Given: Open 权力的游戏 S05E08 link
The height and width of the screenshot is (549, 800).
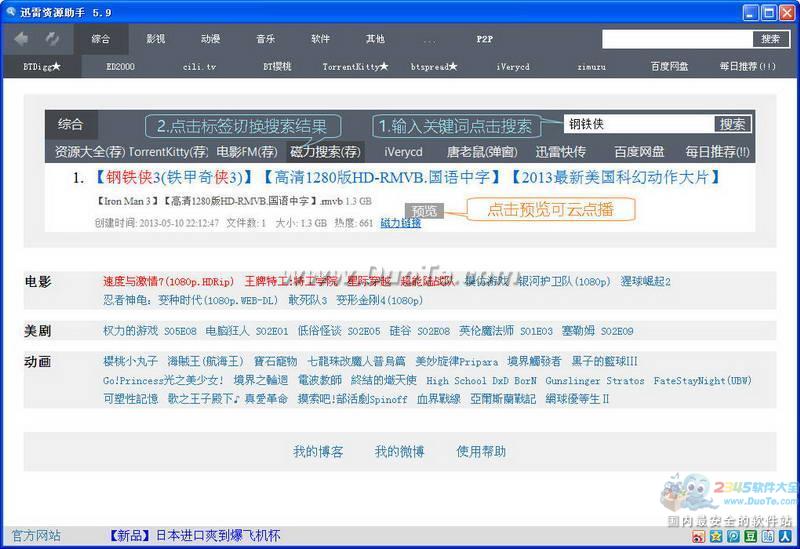Looking at the screenshot, I should pos(149,331).
